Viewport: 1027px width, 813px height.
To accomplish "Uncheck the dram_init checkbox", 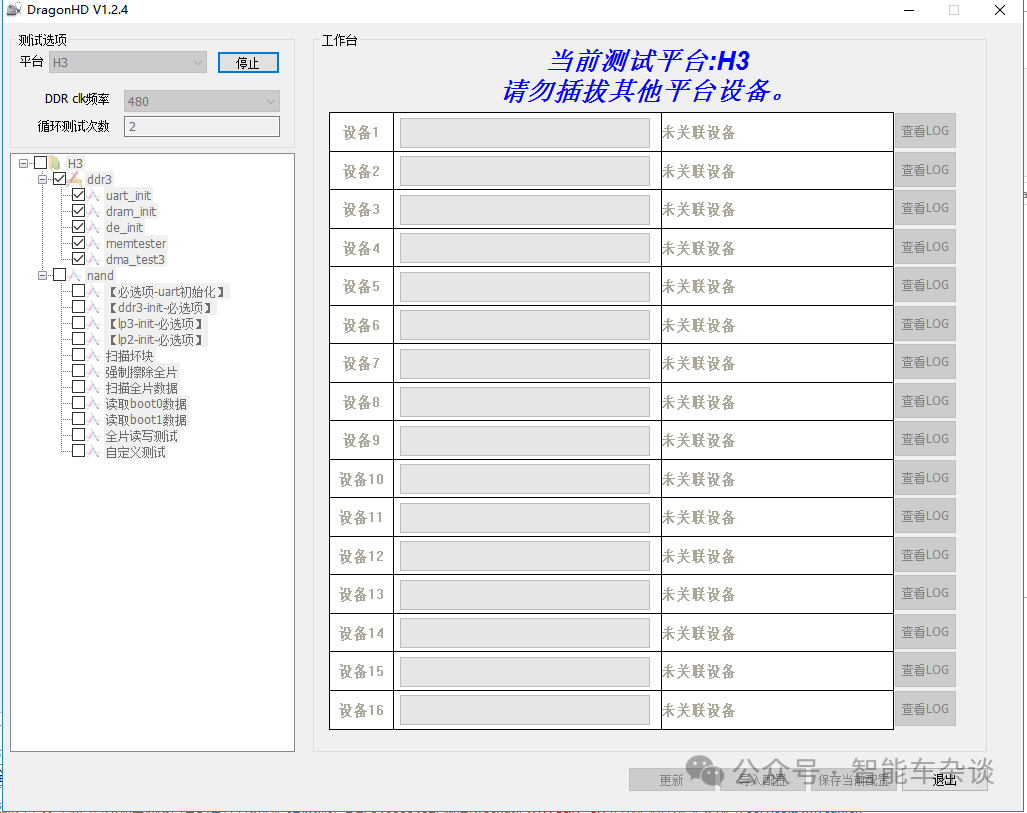I will (x=79, y=211).
